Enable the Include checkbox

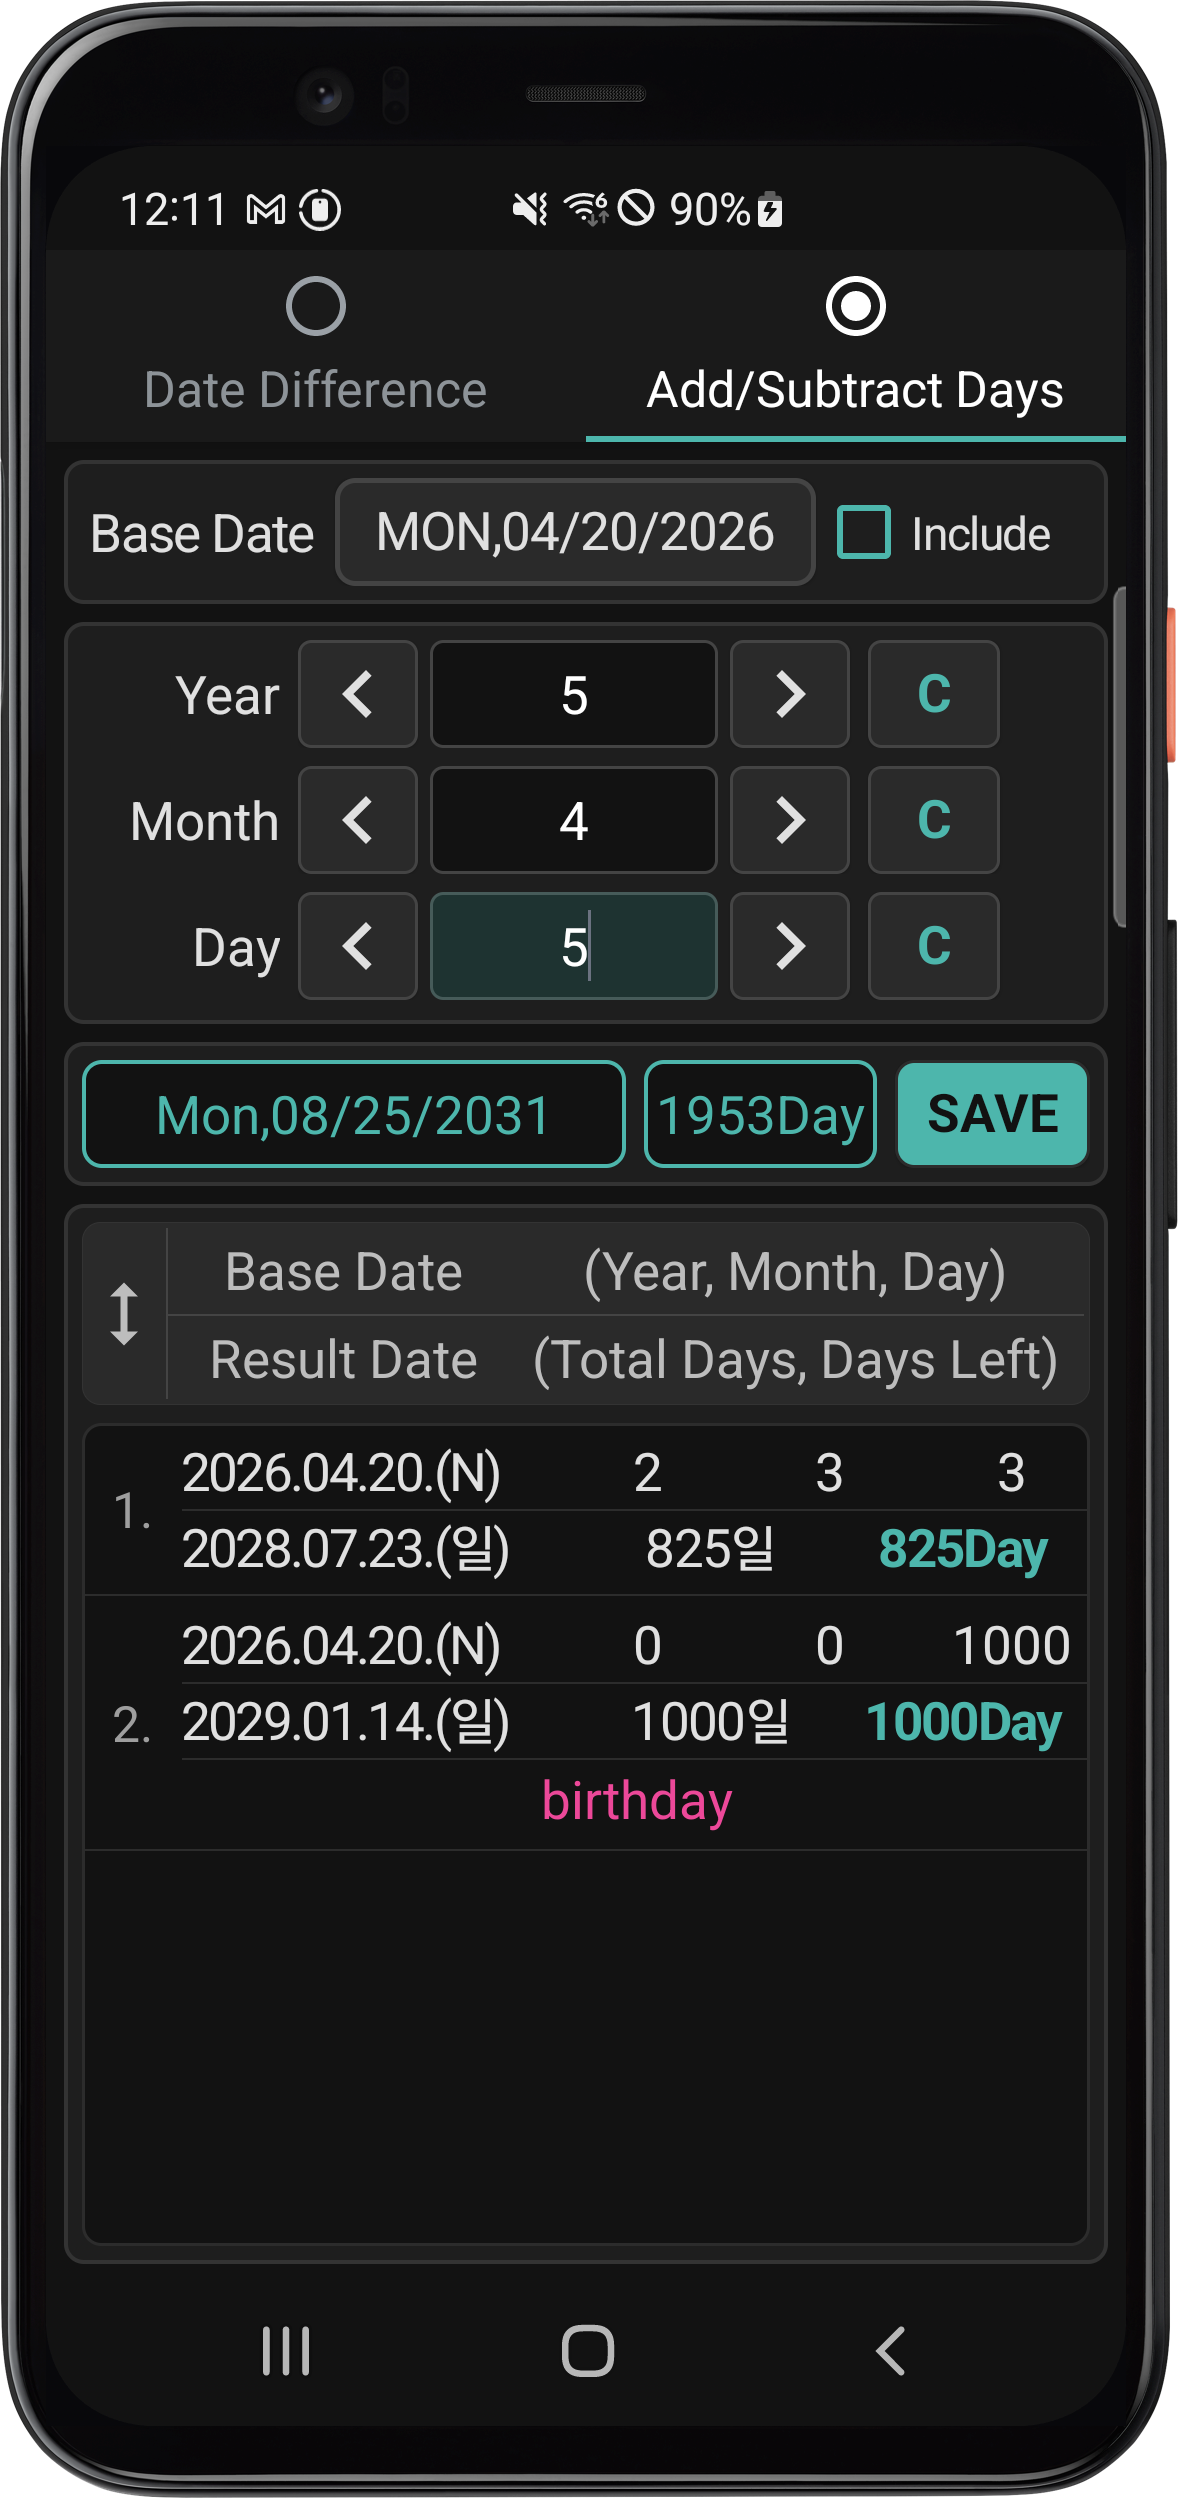(864, 532)
